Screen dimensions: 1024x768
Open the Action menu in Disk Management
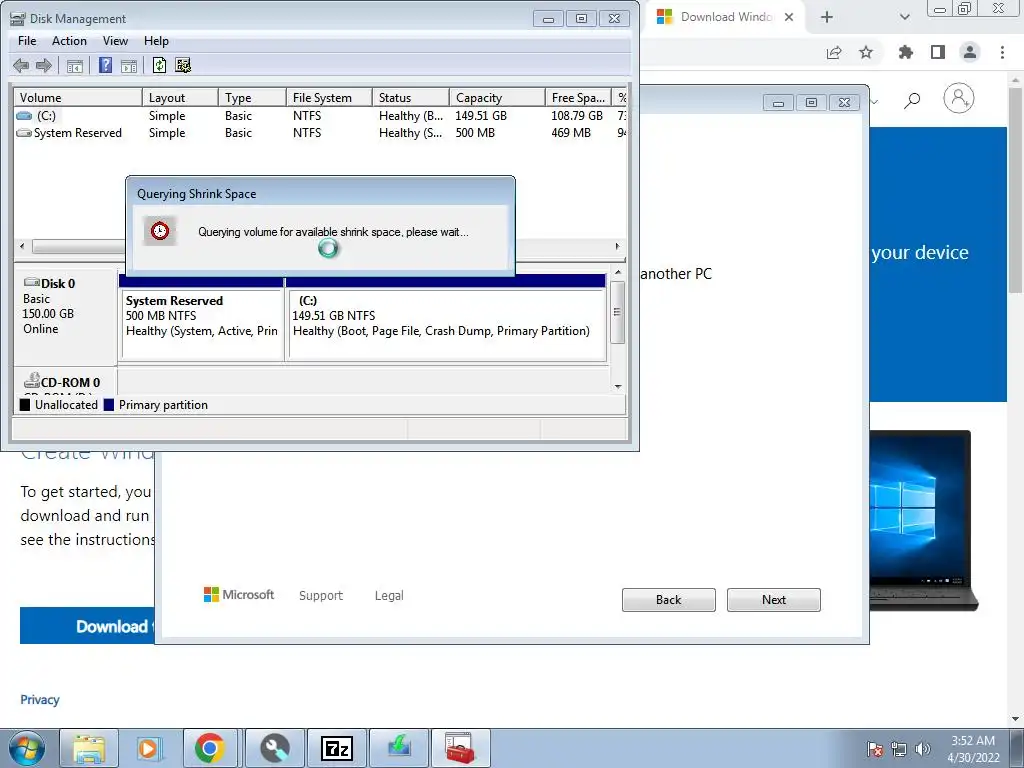(x=69, y=40)
